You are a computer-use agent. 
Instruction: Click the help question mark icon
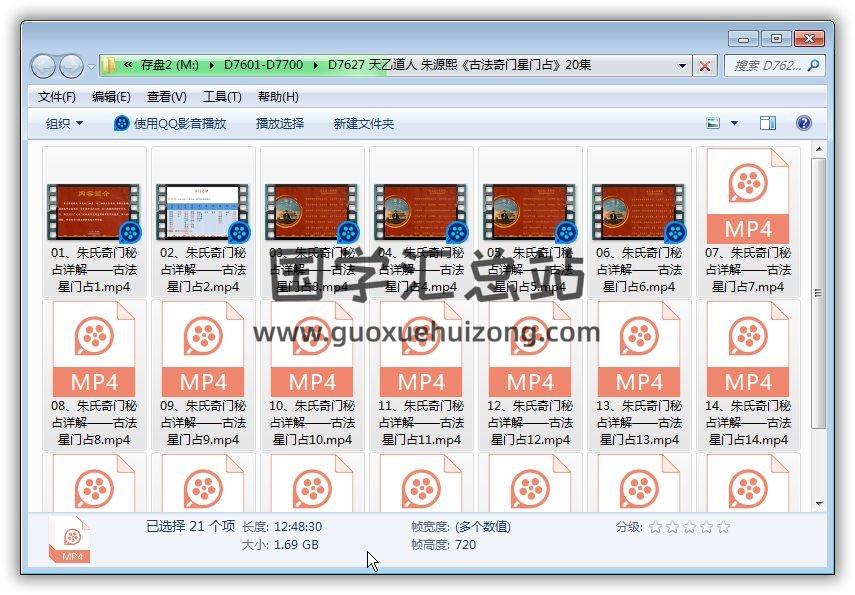click(x=803, y=123)
